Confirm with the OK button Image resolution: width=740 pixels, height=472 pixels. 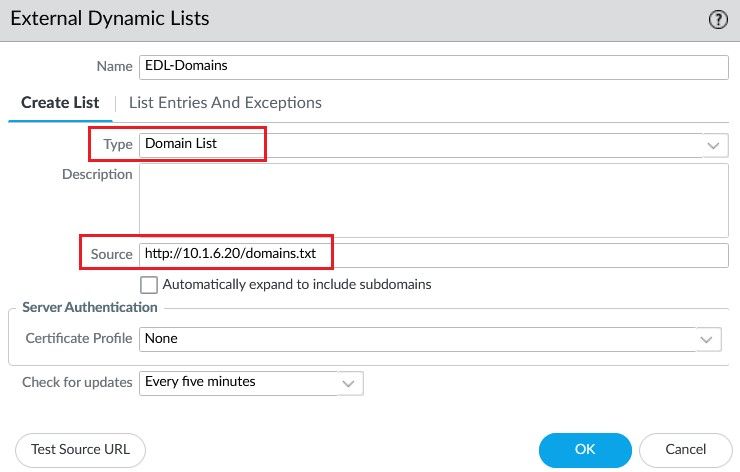tap(584, 450)
